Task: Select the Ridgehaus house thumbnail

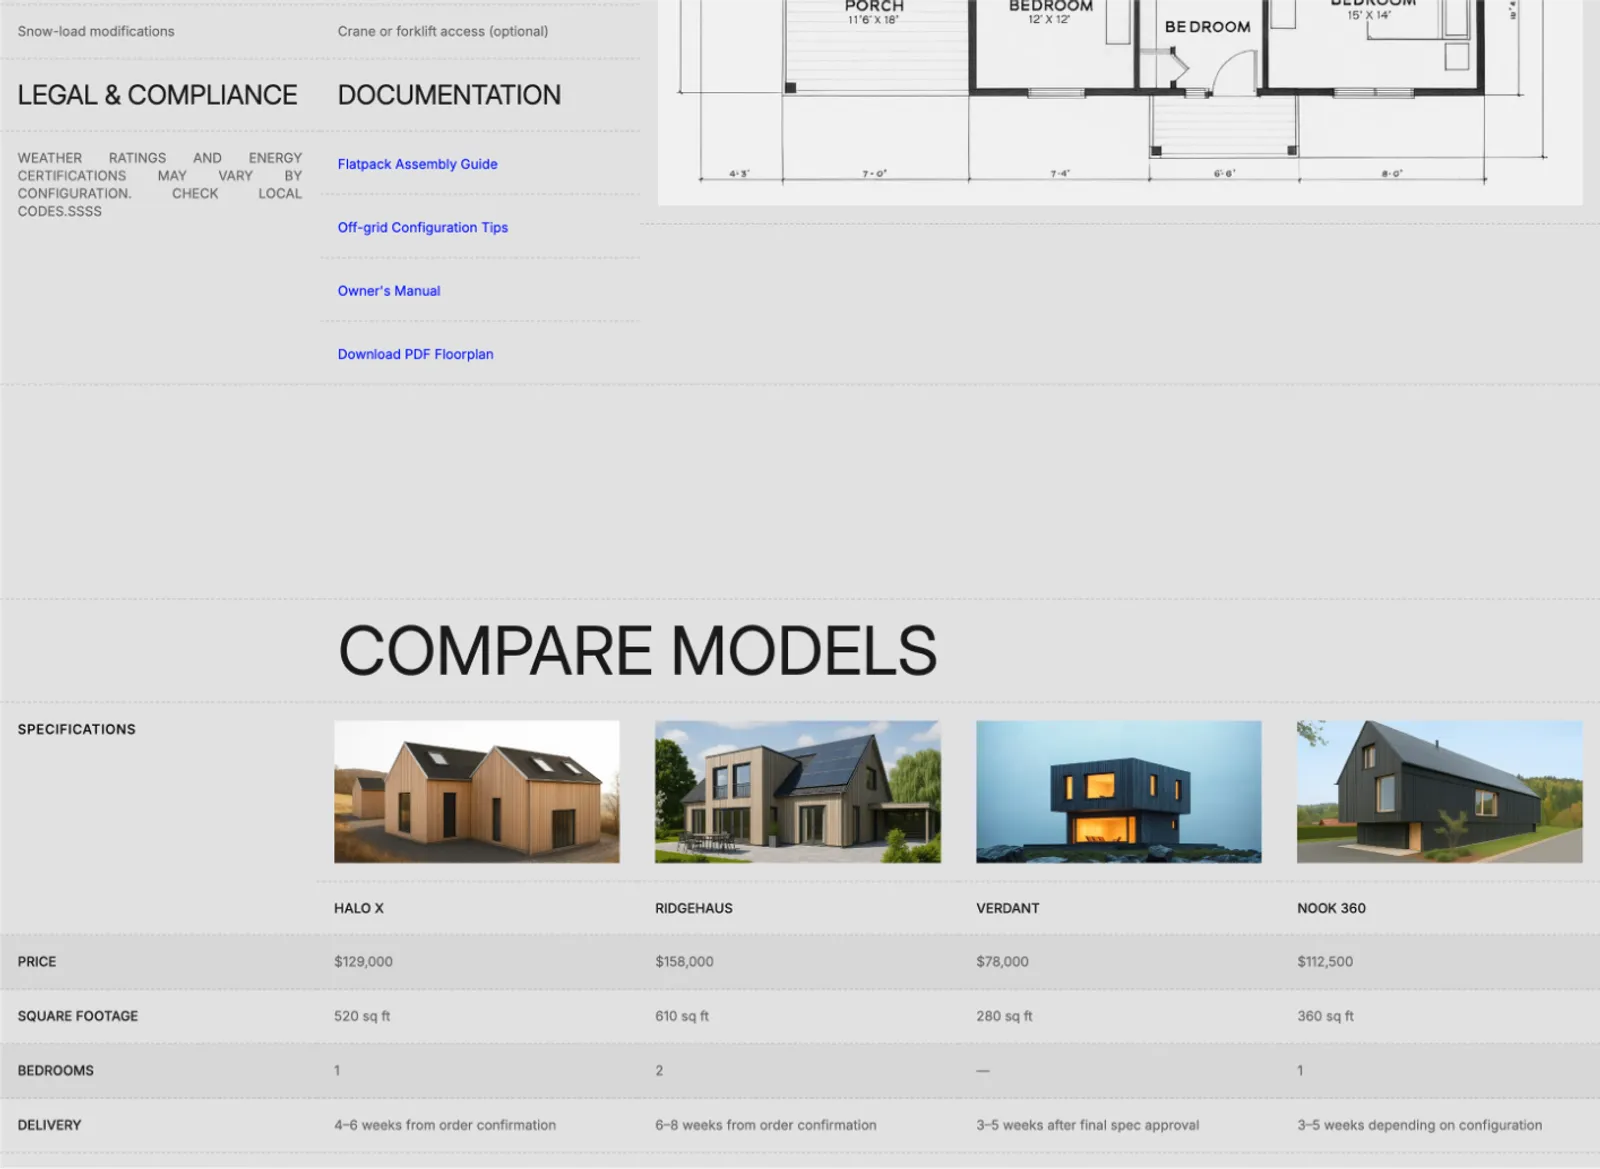Action: [797, 791]
